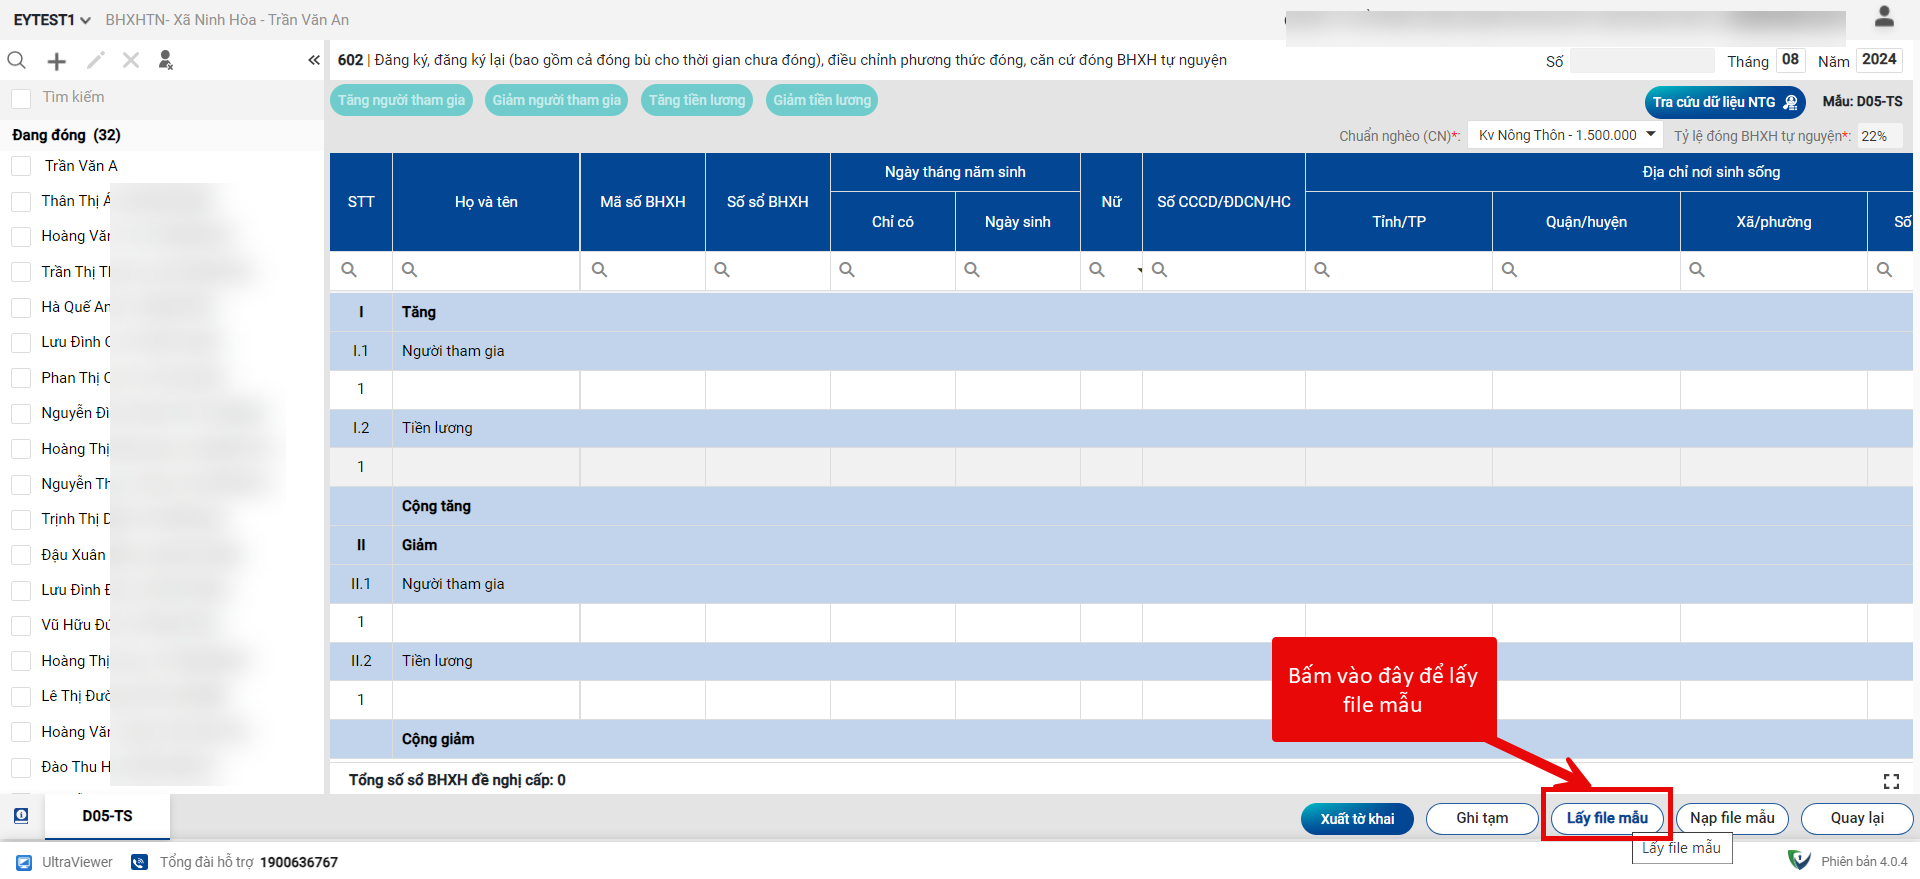Add a new participant with plus icon

tap(57, 61)
